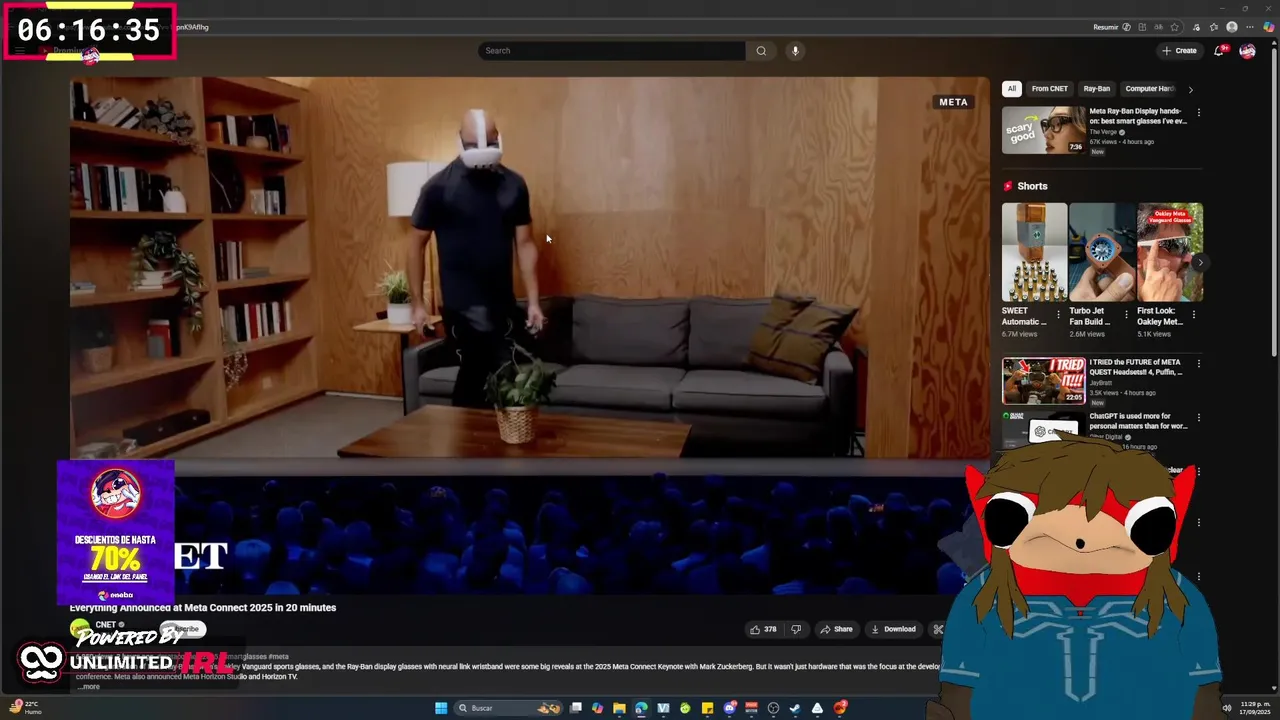Focus the YouTube search field
This screenshot has height=720, width=1280.
611,51
